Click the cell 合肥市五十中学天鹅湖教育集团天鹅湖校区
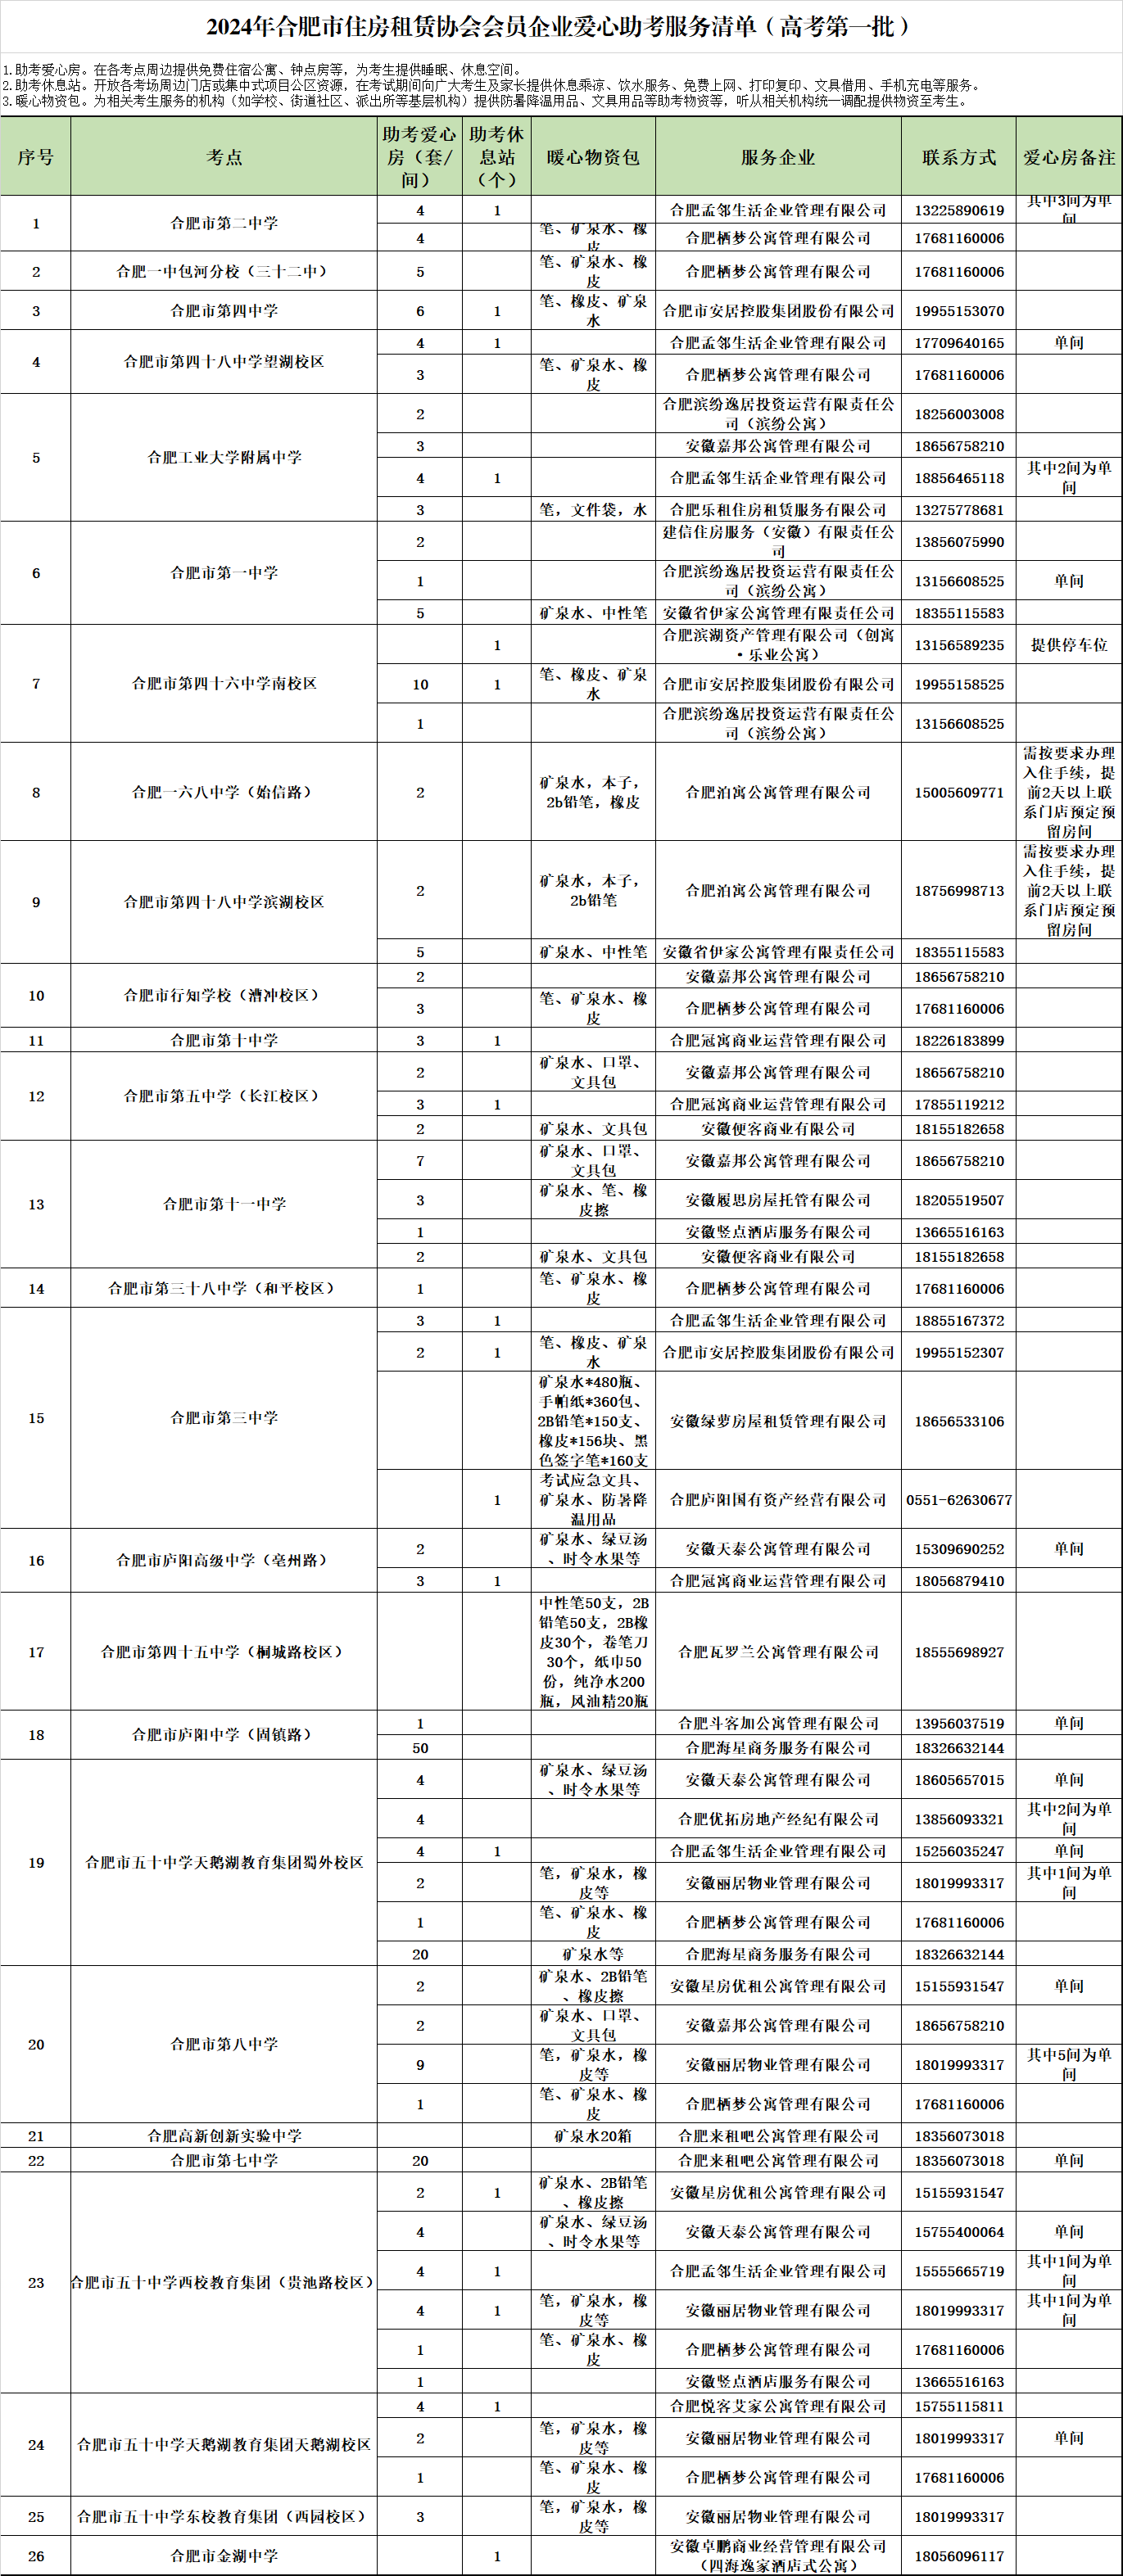This screenshot has width=1123, height=2576. (224, 2445)
